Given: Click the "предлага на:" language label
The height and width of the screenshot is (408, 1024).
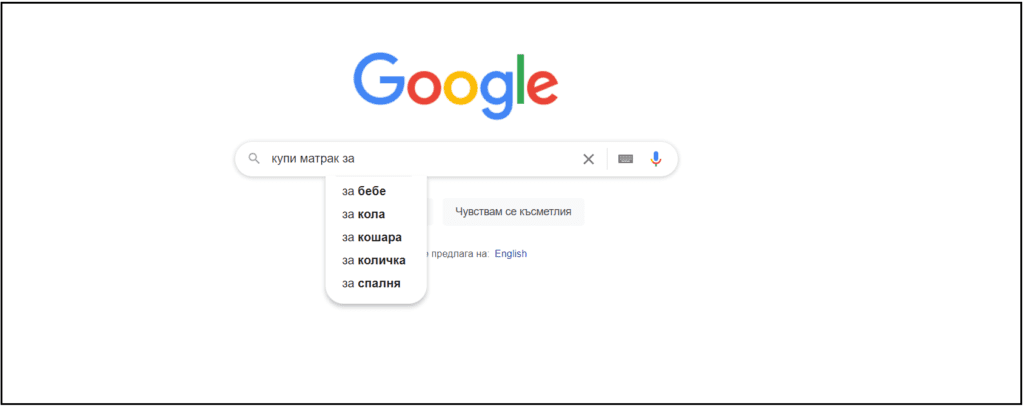Looking at the screenshot, I should pyautogui.click(x=461, y=254).
